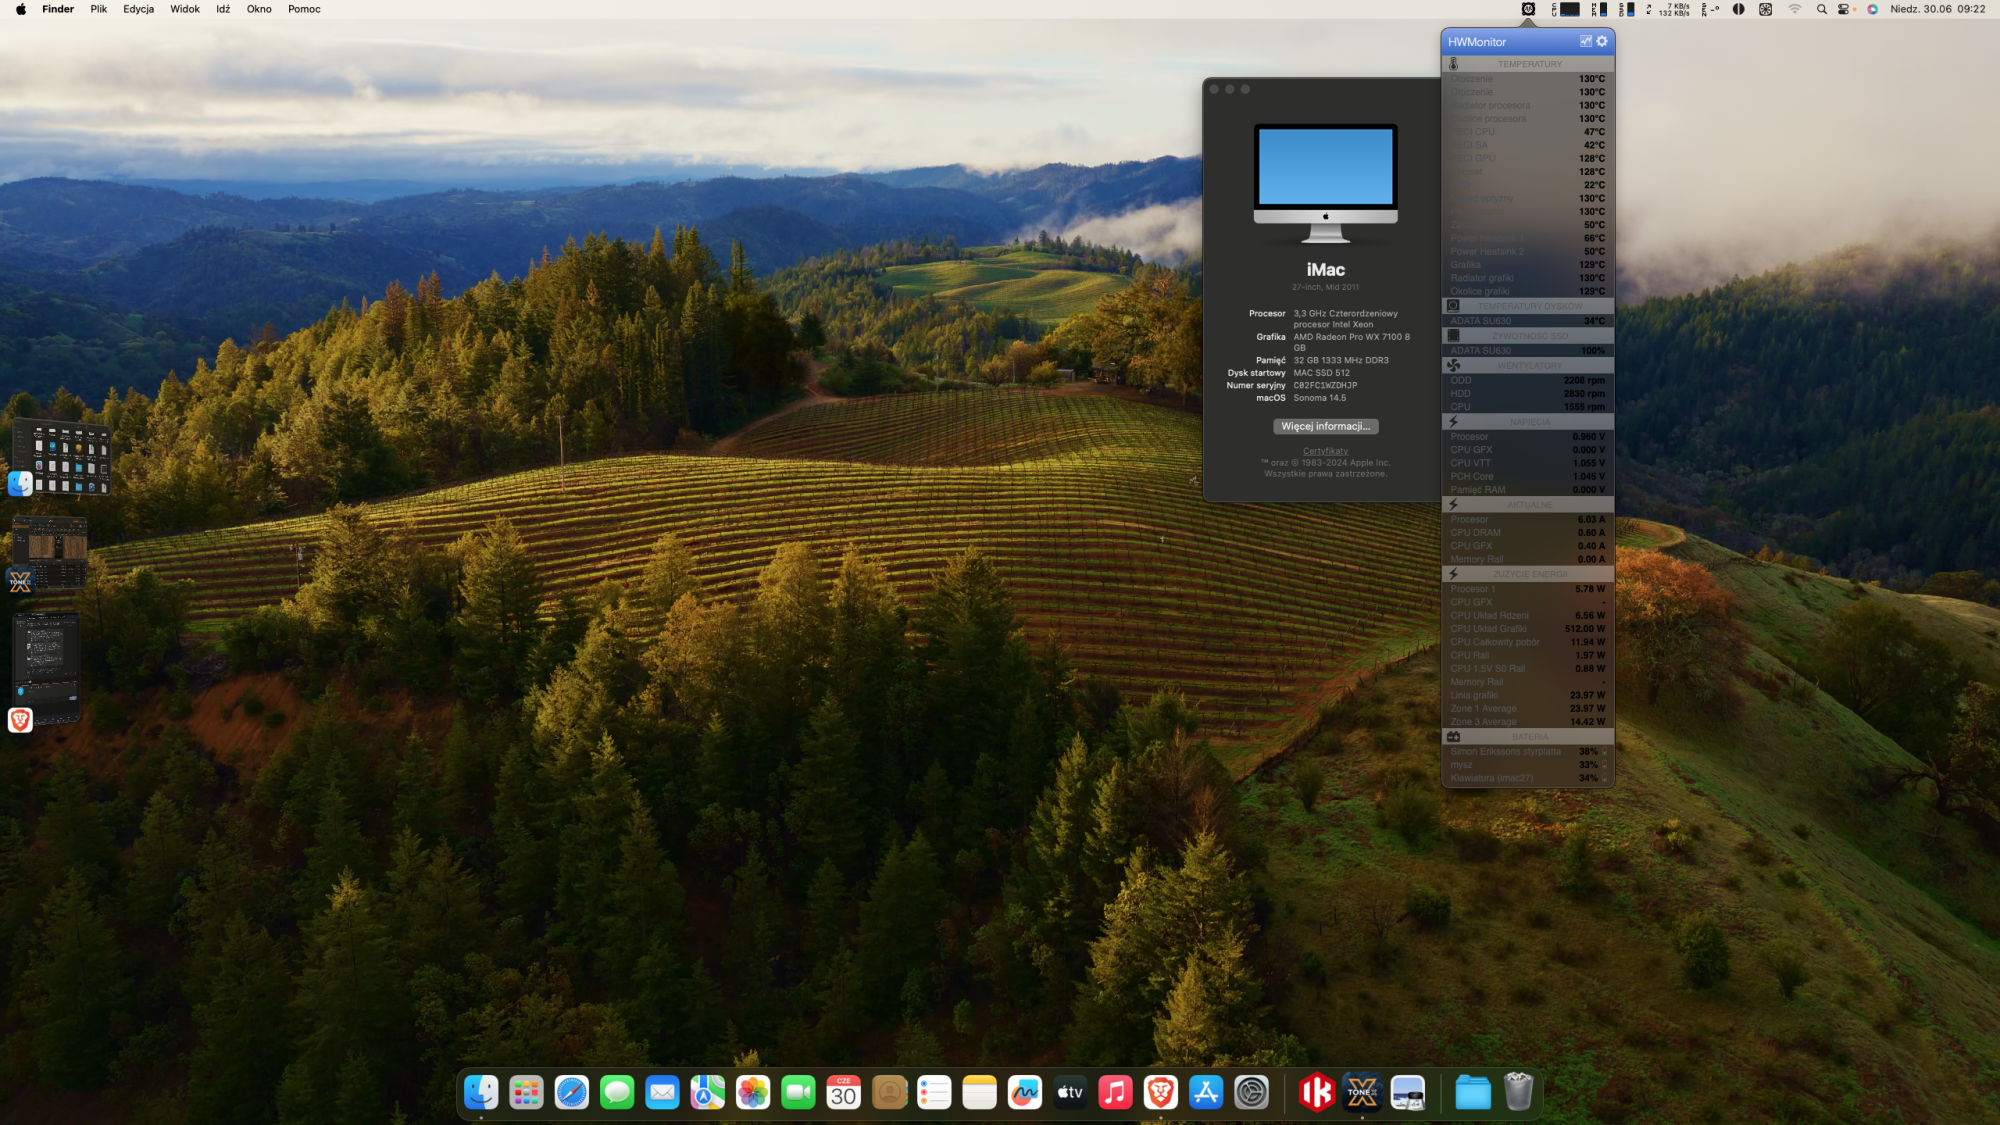Launch Brave browser from the dock
Screen dimensions: 2000x1125
pos(1160,1092)
